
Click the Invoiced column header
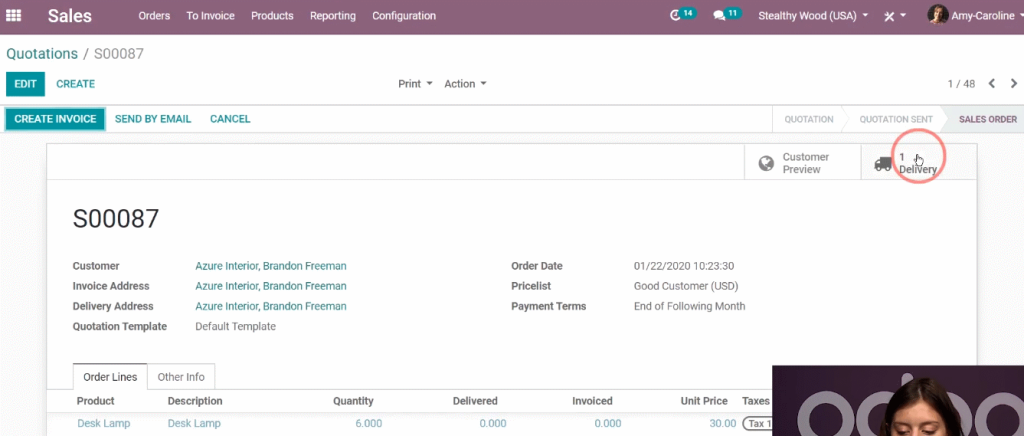pyautogui.click(x=592, y=401)
